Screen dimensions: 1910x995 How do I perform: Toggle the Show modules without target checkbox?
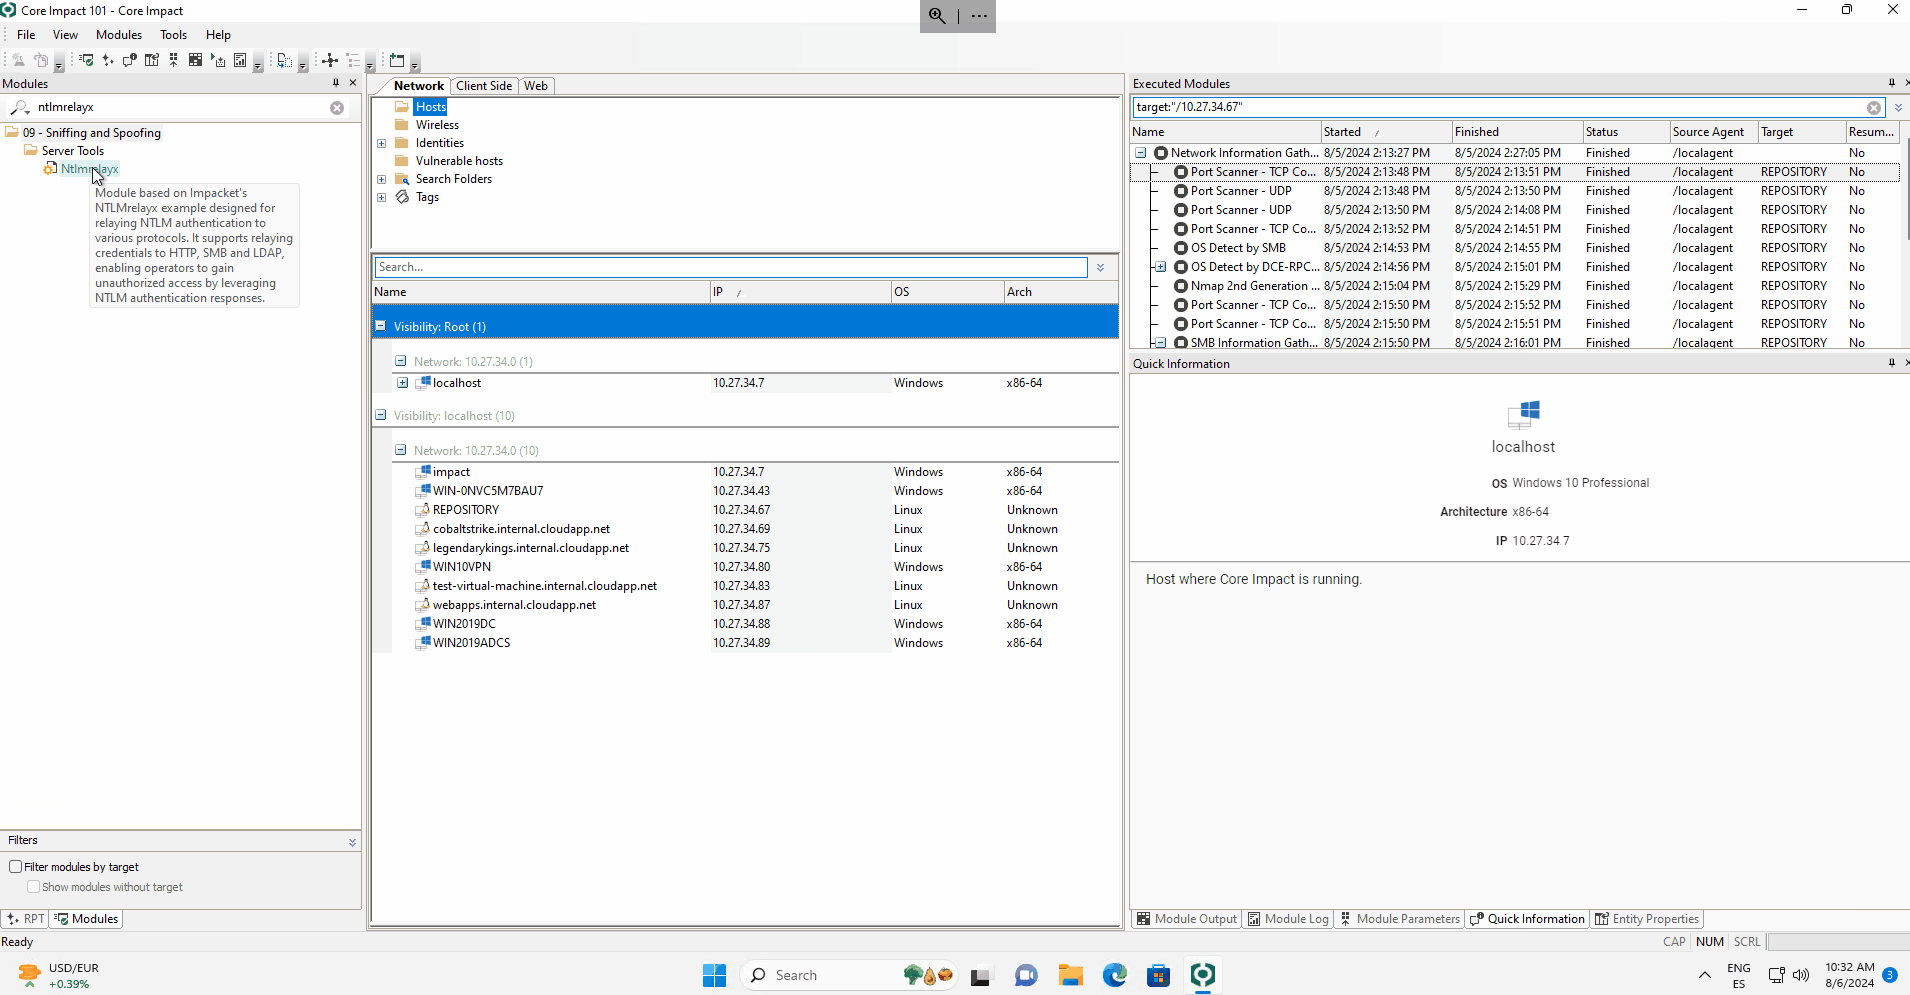click(x=34, y=887)
